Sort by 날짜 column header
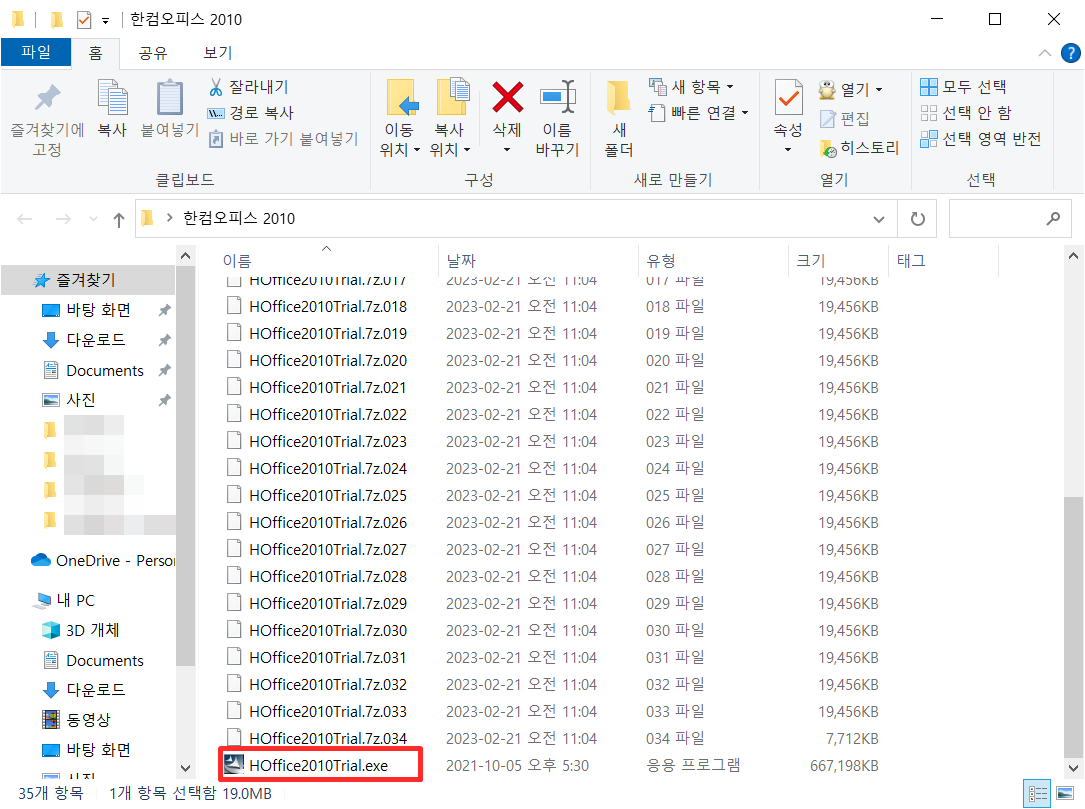 click(462, 261)
